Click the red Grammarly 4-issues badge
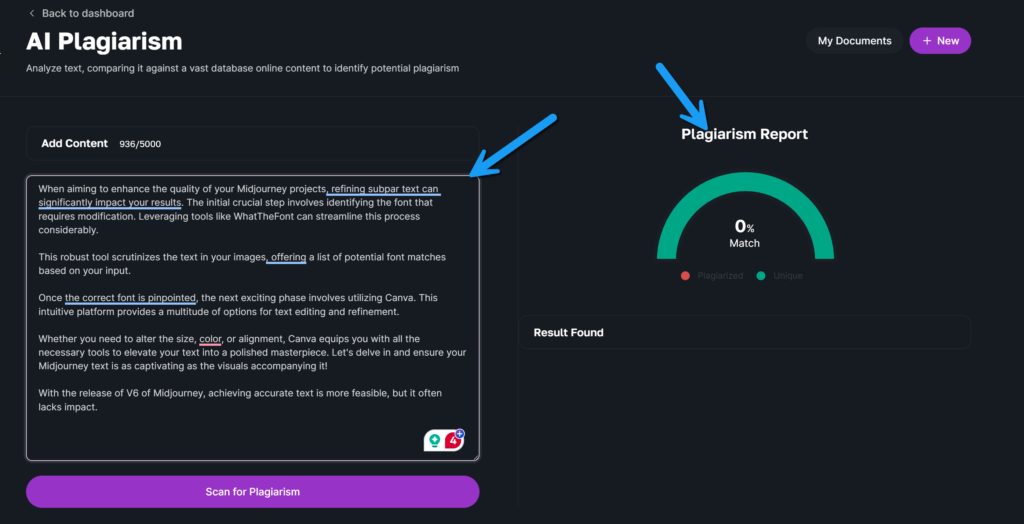 click(453, 440)
